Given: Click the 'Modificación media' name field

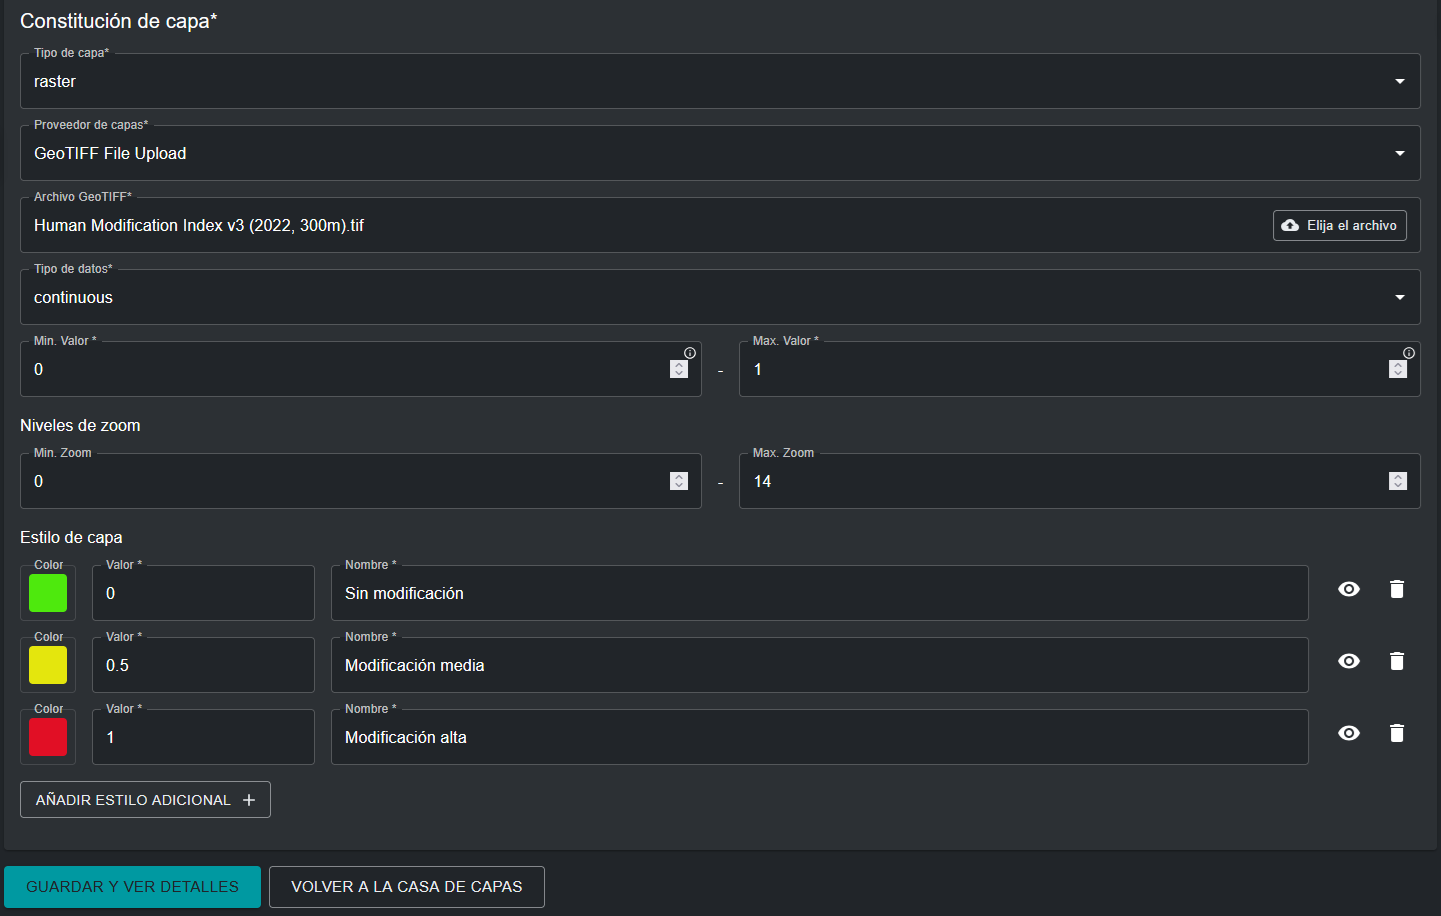Looking at the screenshot, I should point(819,665).
